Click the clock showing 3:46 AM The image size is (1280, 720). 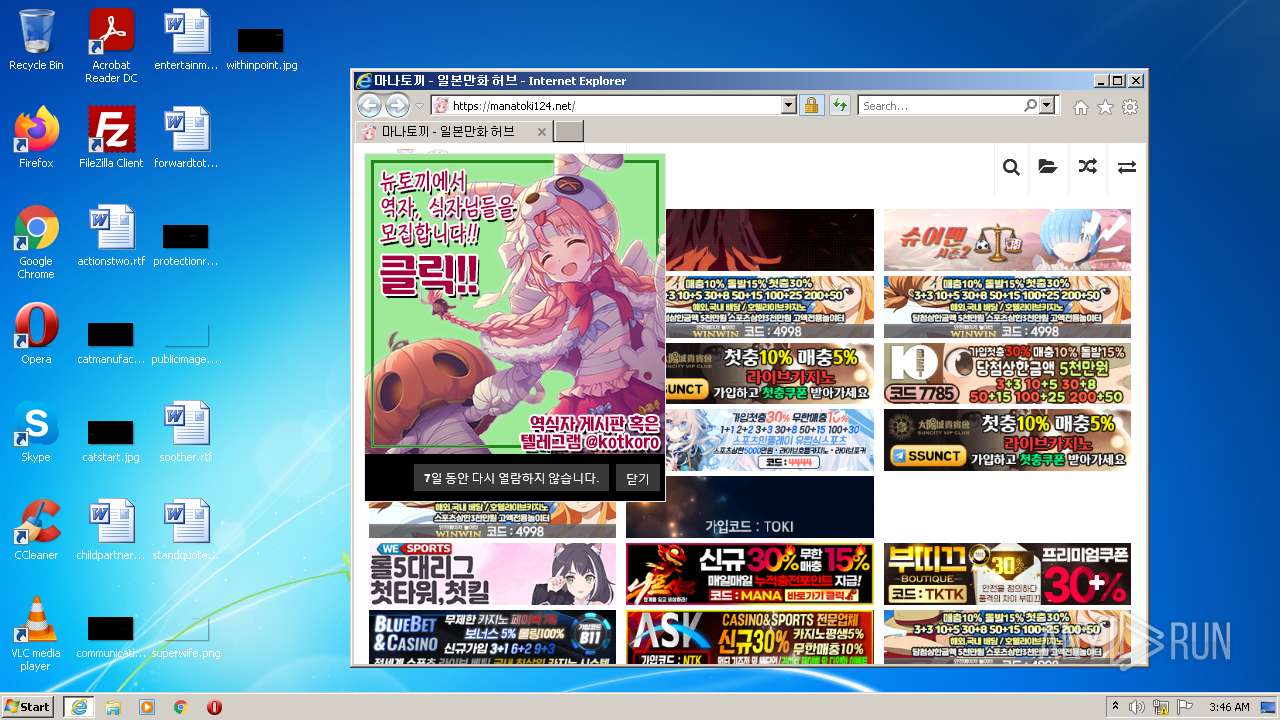pos(1228,707)
